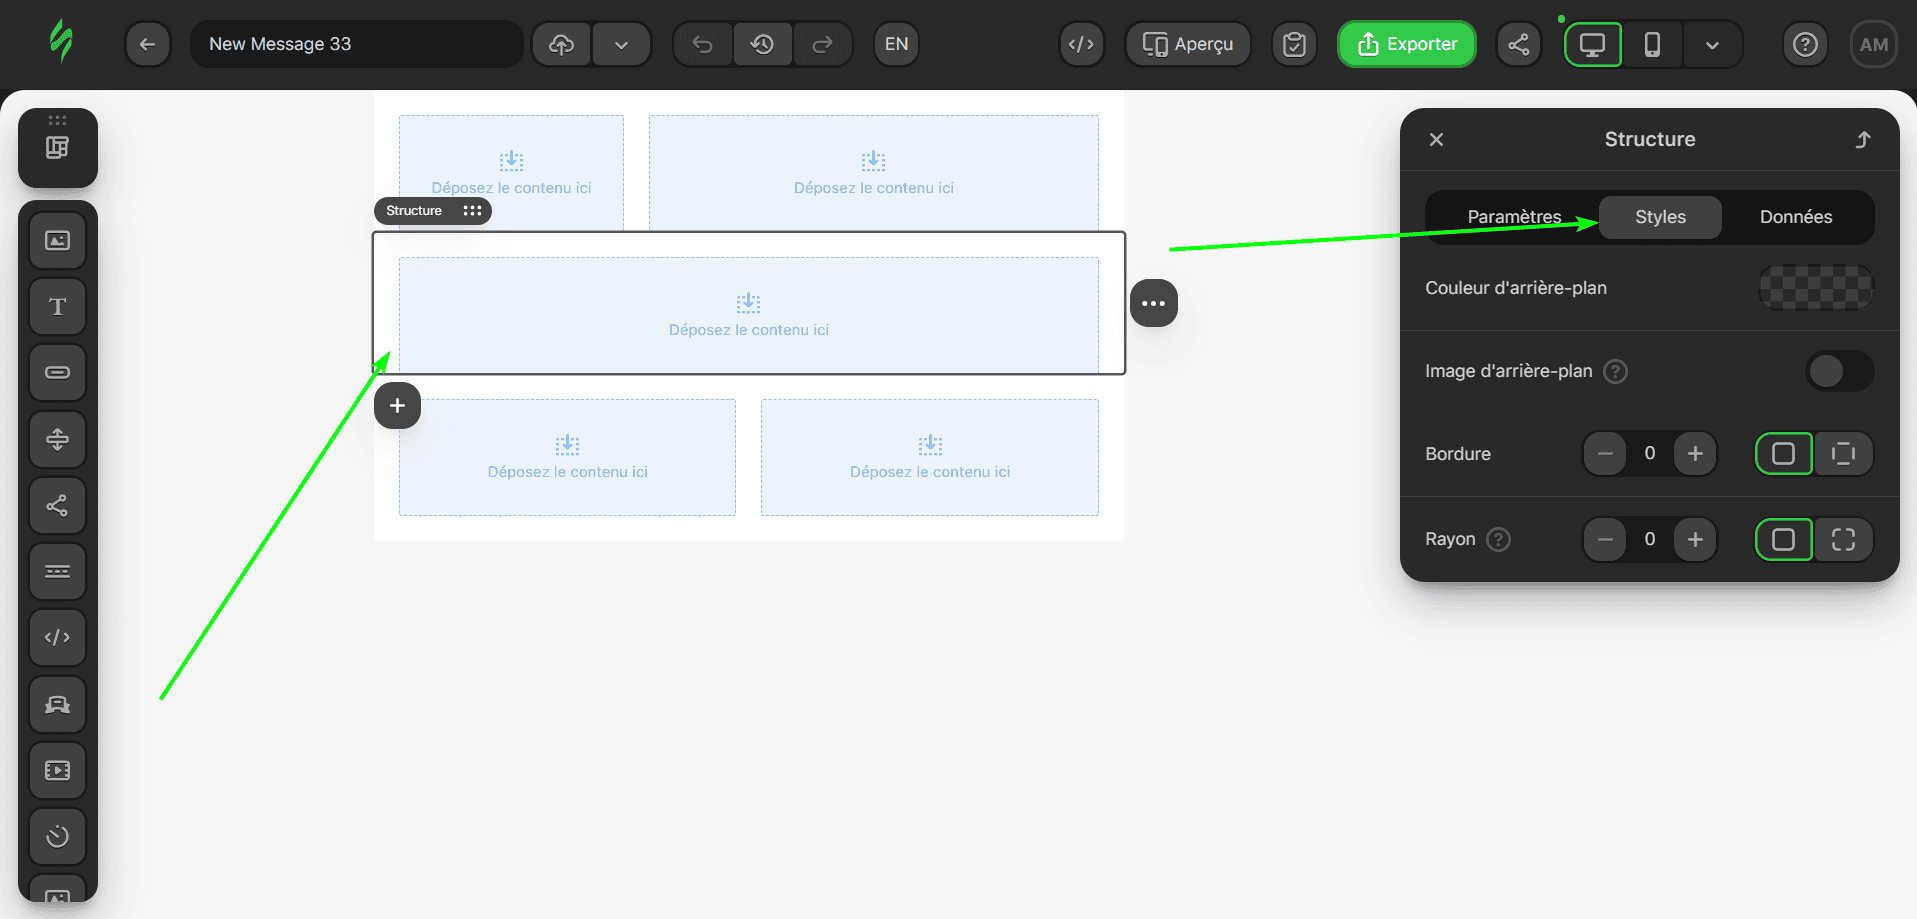
Task: Open the preview mode dropdown chevron
Action: click(x=1713, y=44)
